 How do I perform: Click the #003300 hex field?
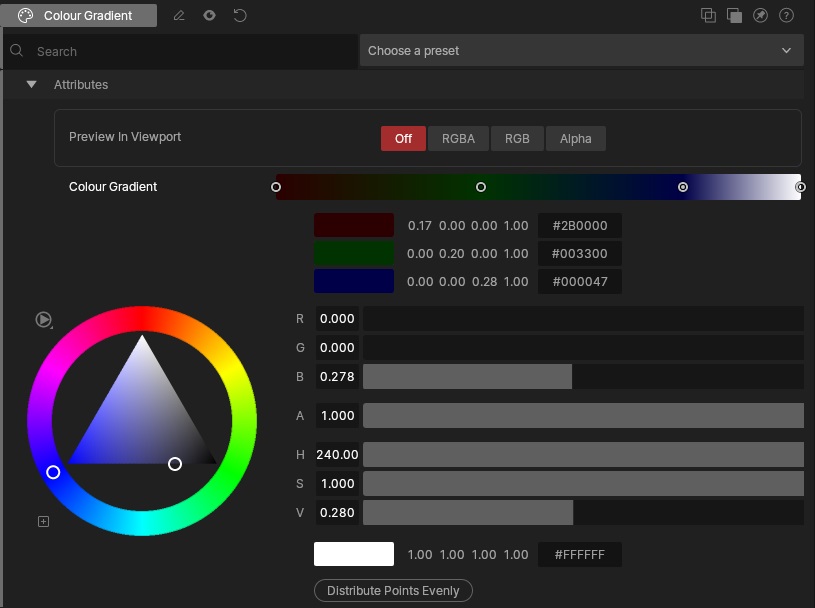click(580, 254)
